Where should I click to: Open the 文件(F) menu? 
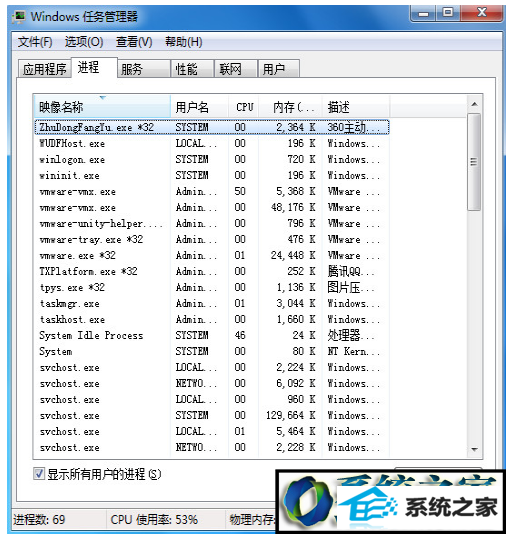(35, 42)
